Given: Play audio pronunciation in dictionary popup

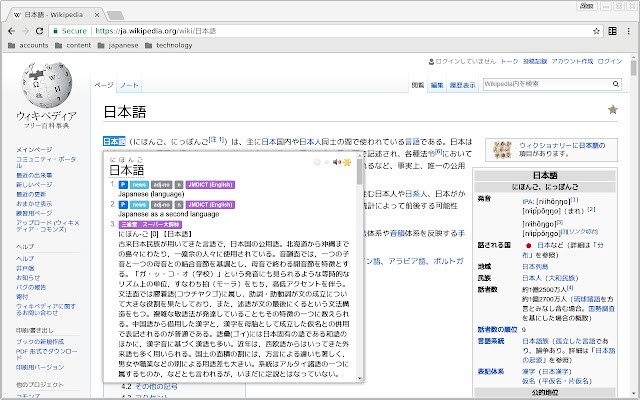Looking at the screenshot, I should [337, 161].
